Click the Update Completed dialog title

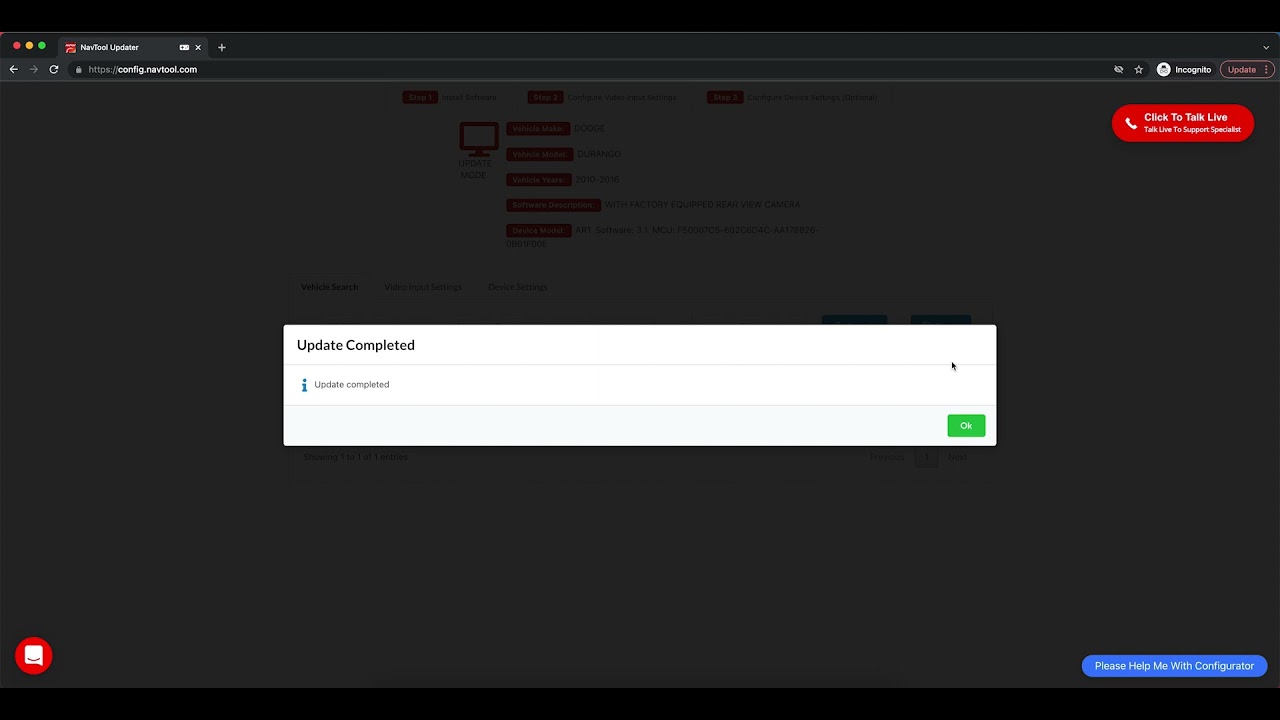(356, 345)
